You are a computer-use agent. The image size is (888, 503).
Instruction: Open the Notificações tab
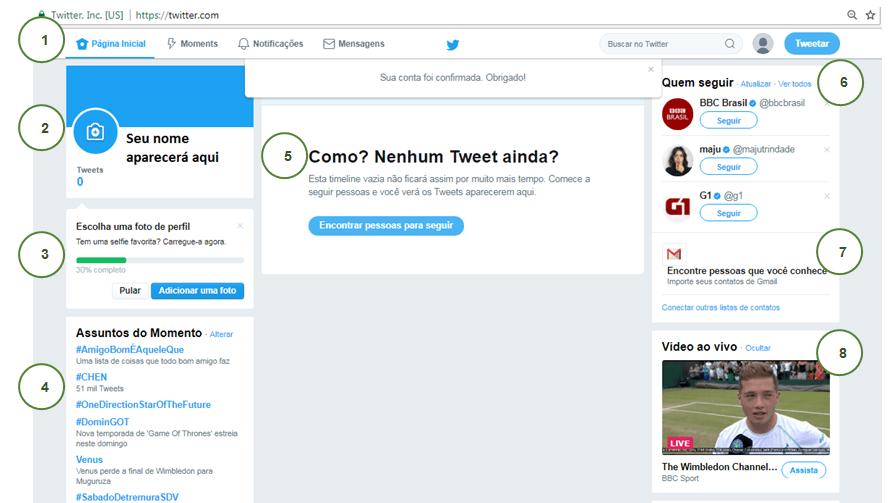[270, 44]
